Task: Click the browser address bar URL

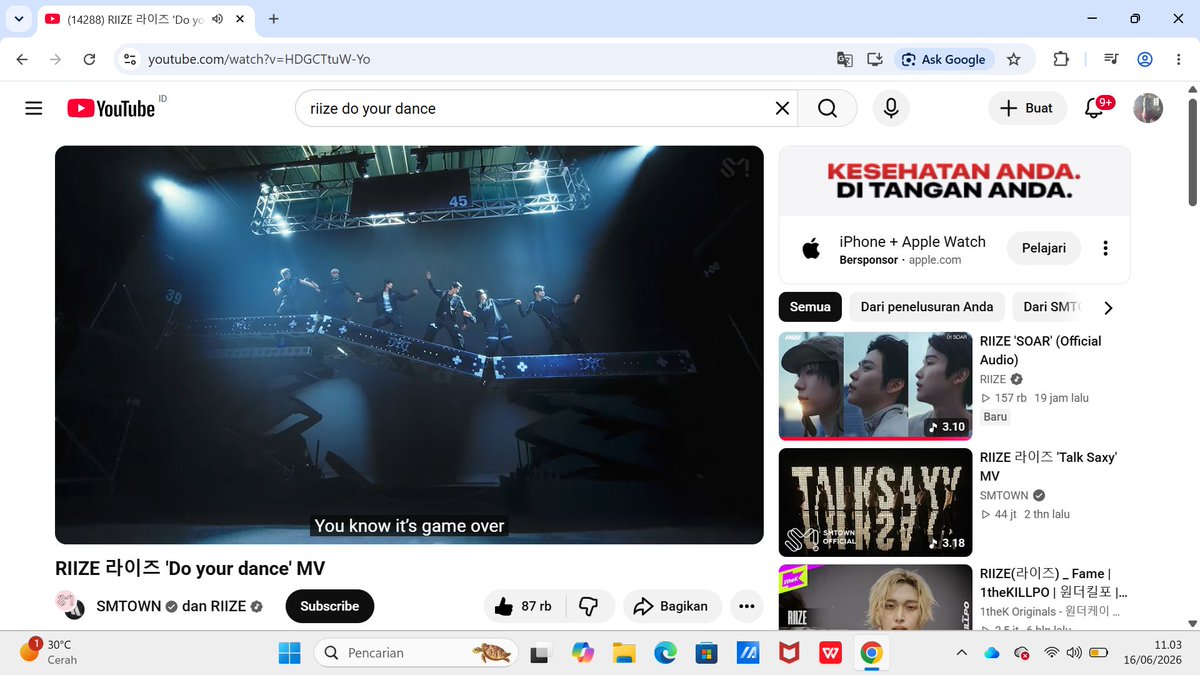Action: [259, 59]
